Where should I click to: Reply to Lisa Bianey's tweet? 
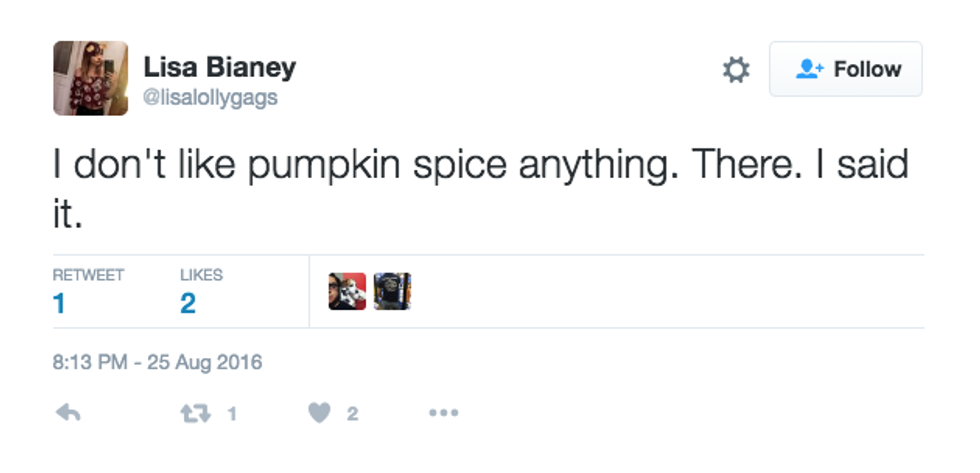click(68, 413)
